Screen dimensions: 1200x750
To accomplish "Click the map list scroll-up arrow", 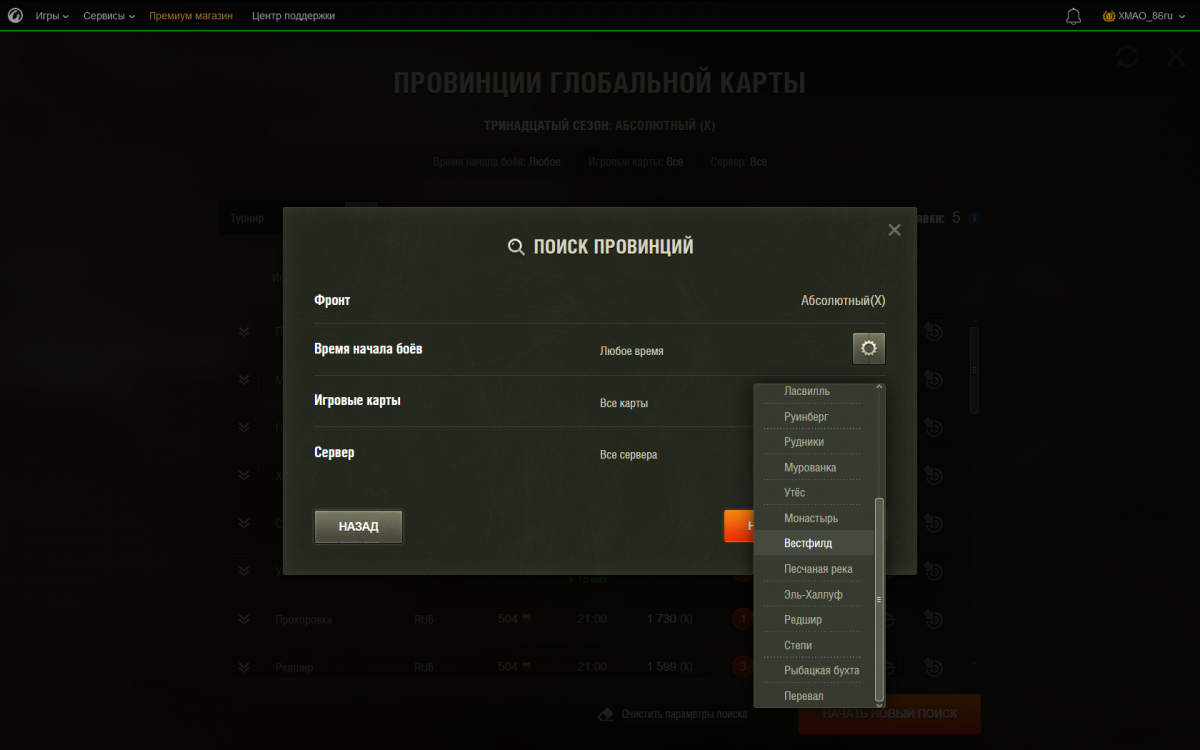I will 879,387.
